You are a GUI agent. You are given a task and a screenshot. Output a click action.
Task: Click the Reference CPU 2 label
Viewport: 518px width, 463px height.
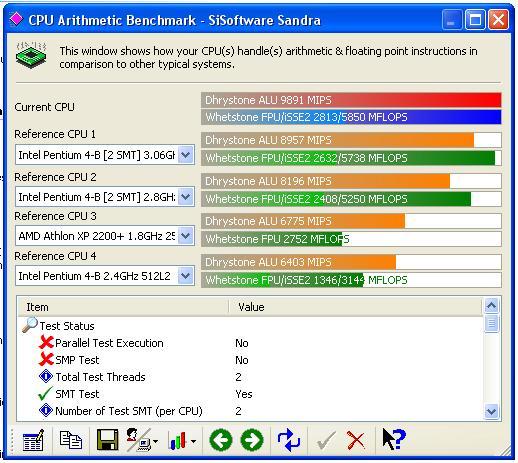(55, 177)
